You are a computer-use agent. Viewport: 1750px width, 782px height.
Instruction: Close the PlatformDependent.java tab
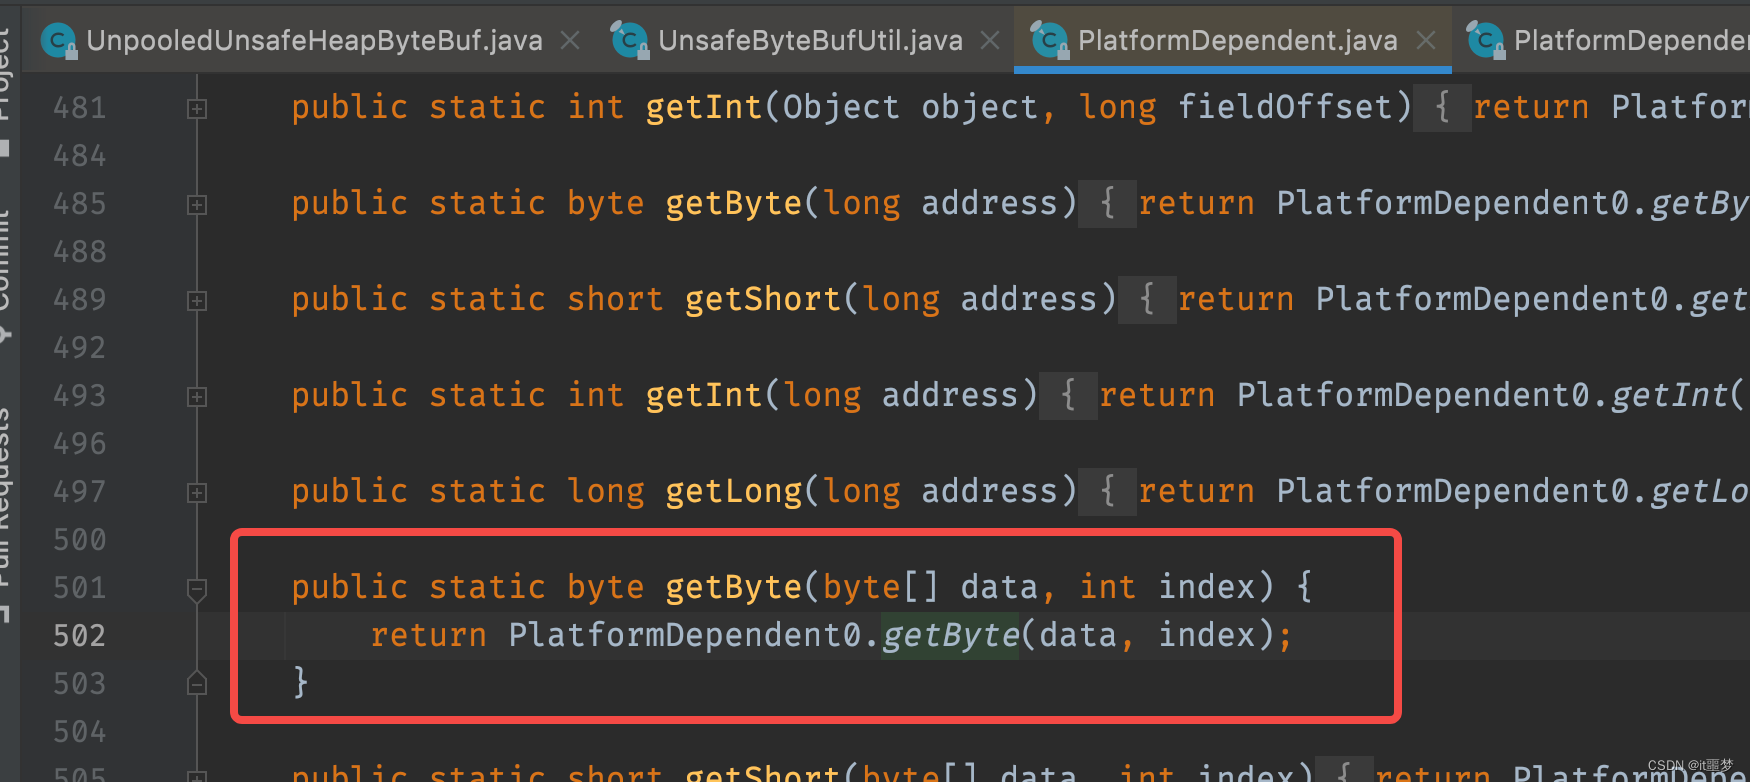coord(1427,40)
